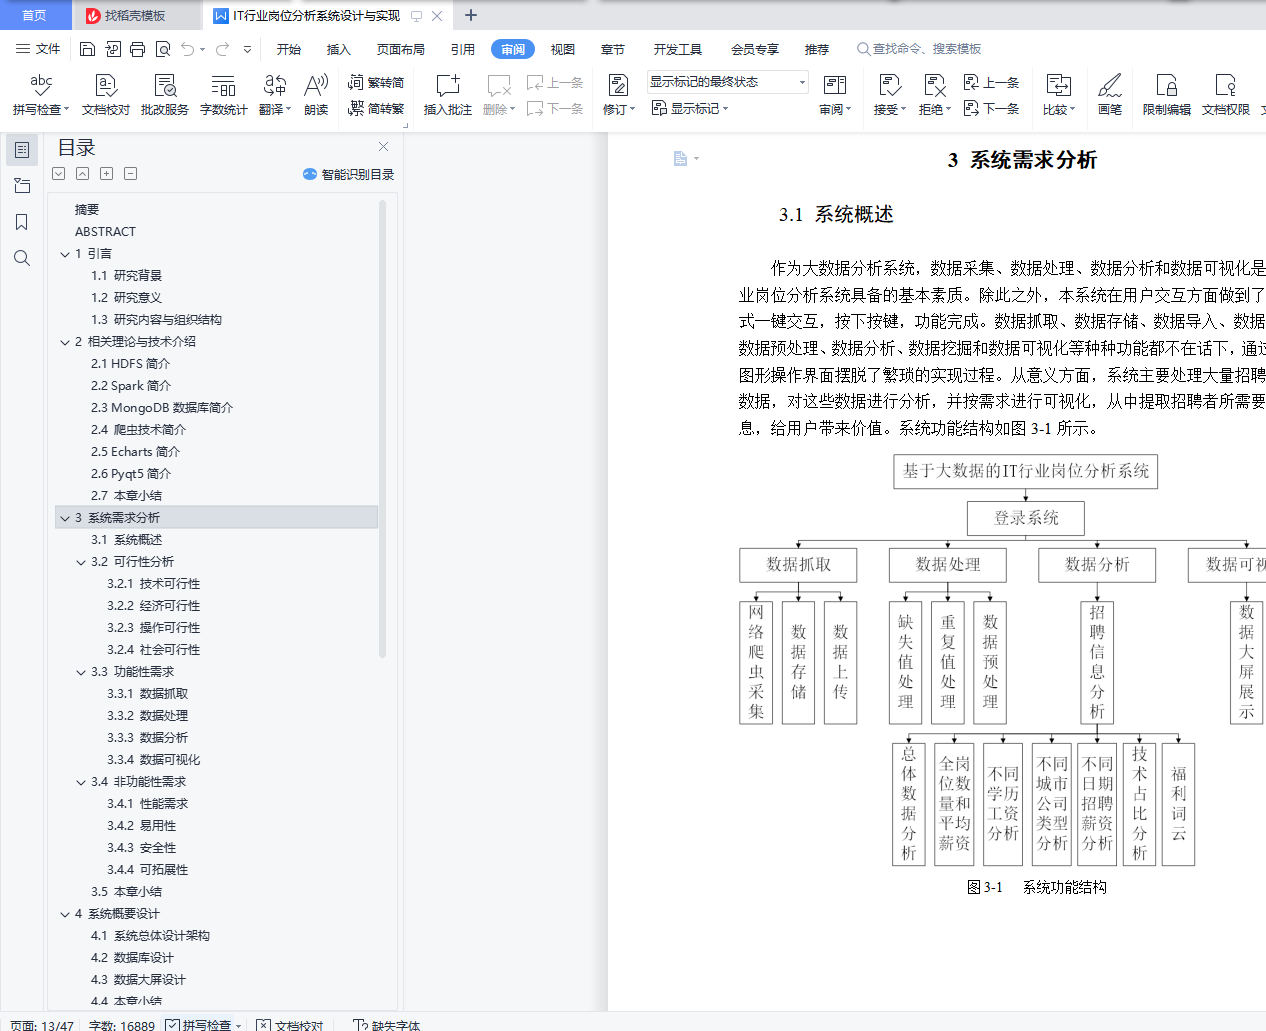Open word count (字数统计) tool

[224, 95]
